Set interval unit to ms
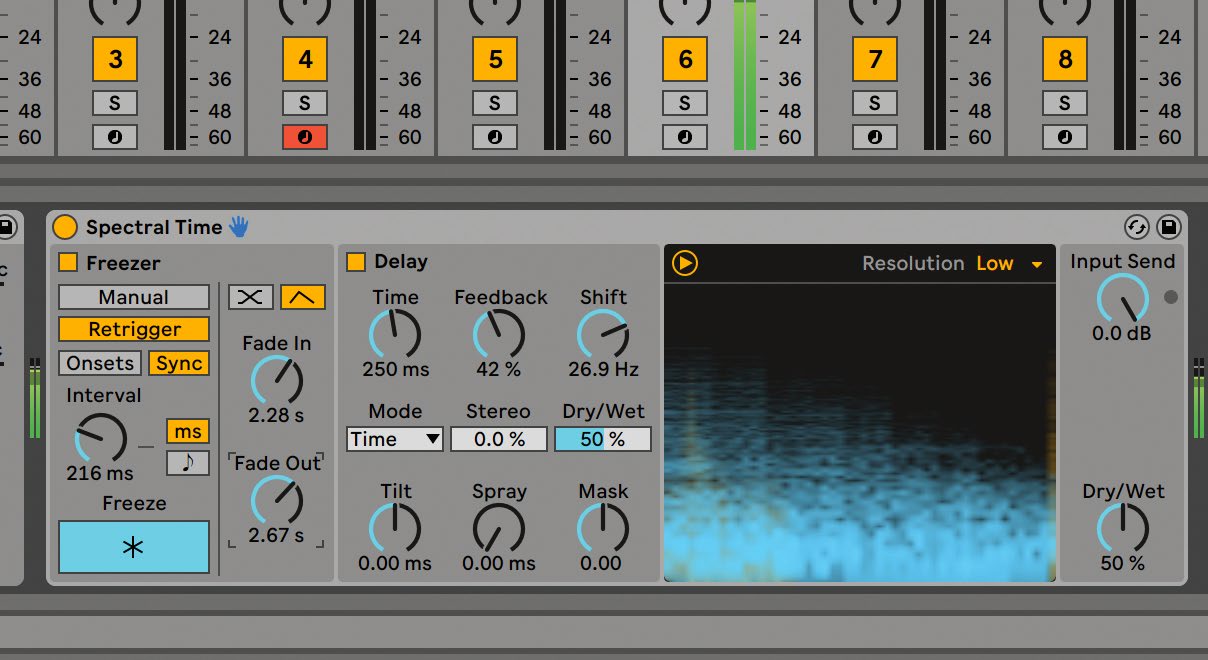Screen dimensions: 1208x660 pos(188,432)
